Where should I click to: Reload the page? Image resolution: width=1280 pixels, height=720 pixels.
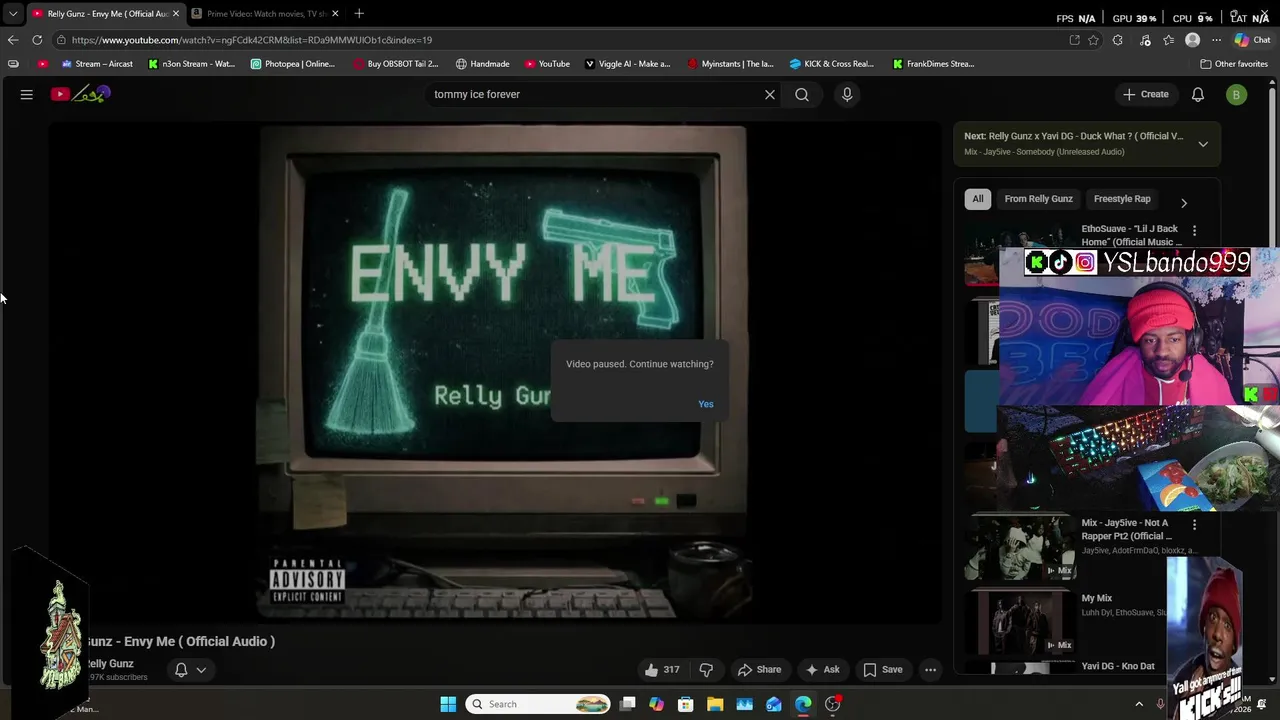coord(37,40)
